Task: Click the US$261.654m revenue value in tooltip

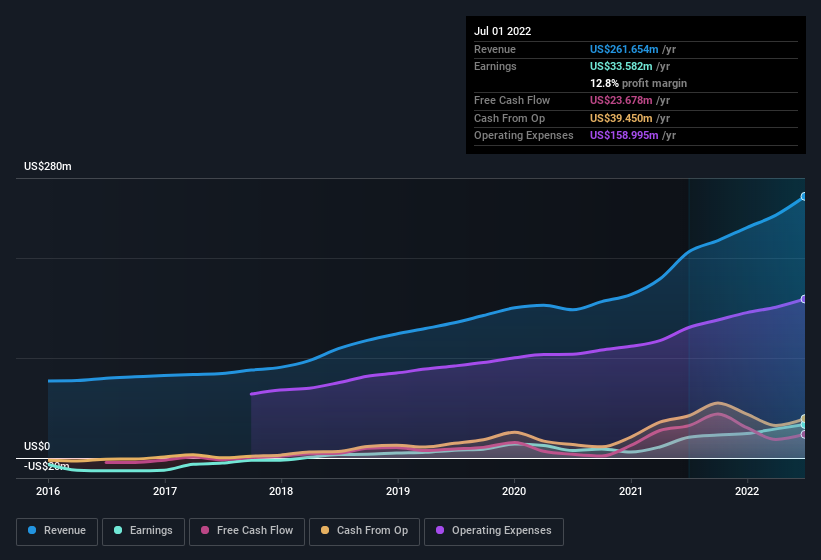Action: click(x=625, y=49)
